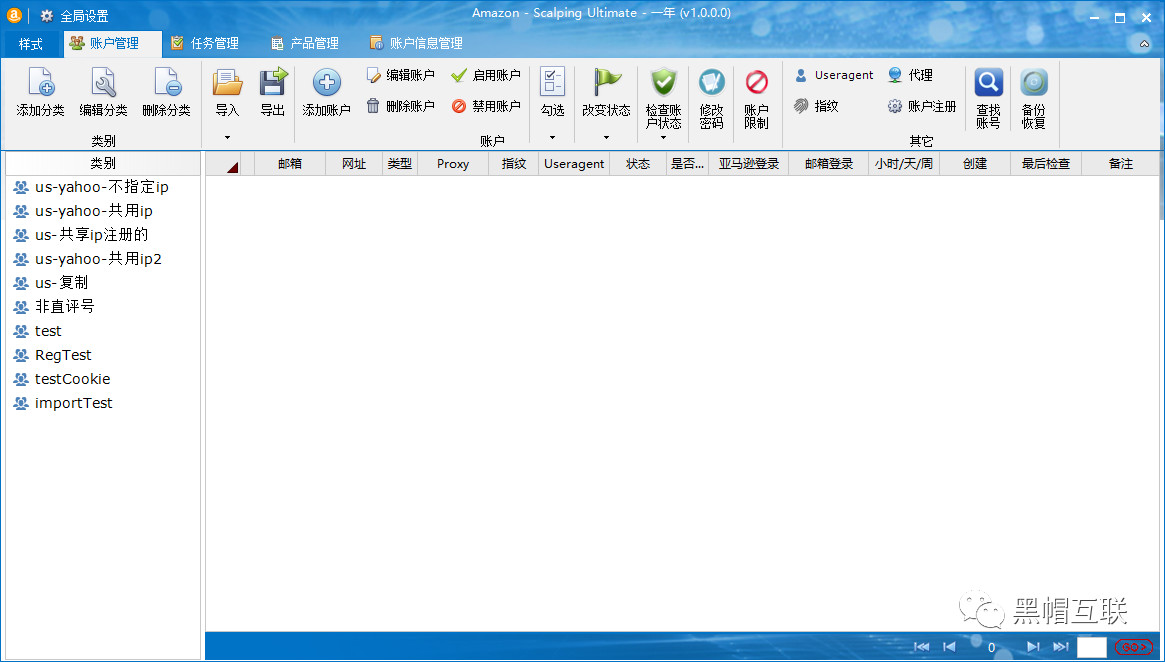This screenshot has height=662, width=1165.
Task: Click the Useragent column header
Action: pyautogui.click(x=574, y=163)
